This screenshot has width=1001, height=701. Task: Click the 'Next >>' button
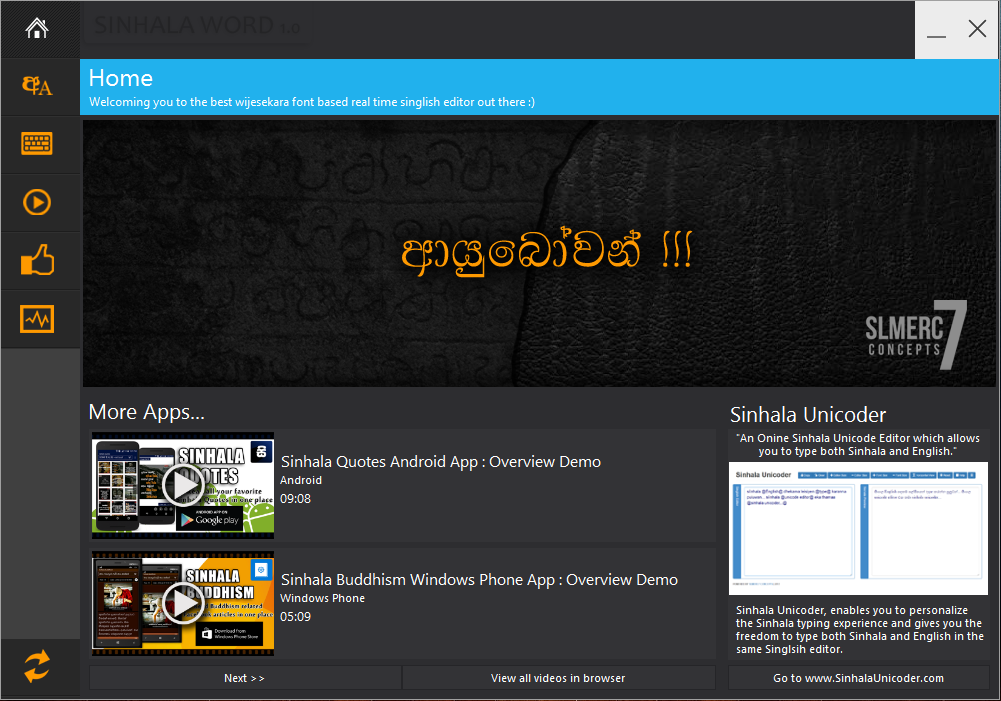(245, 678)
